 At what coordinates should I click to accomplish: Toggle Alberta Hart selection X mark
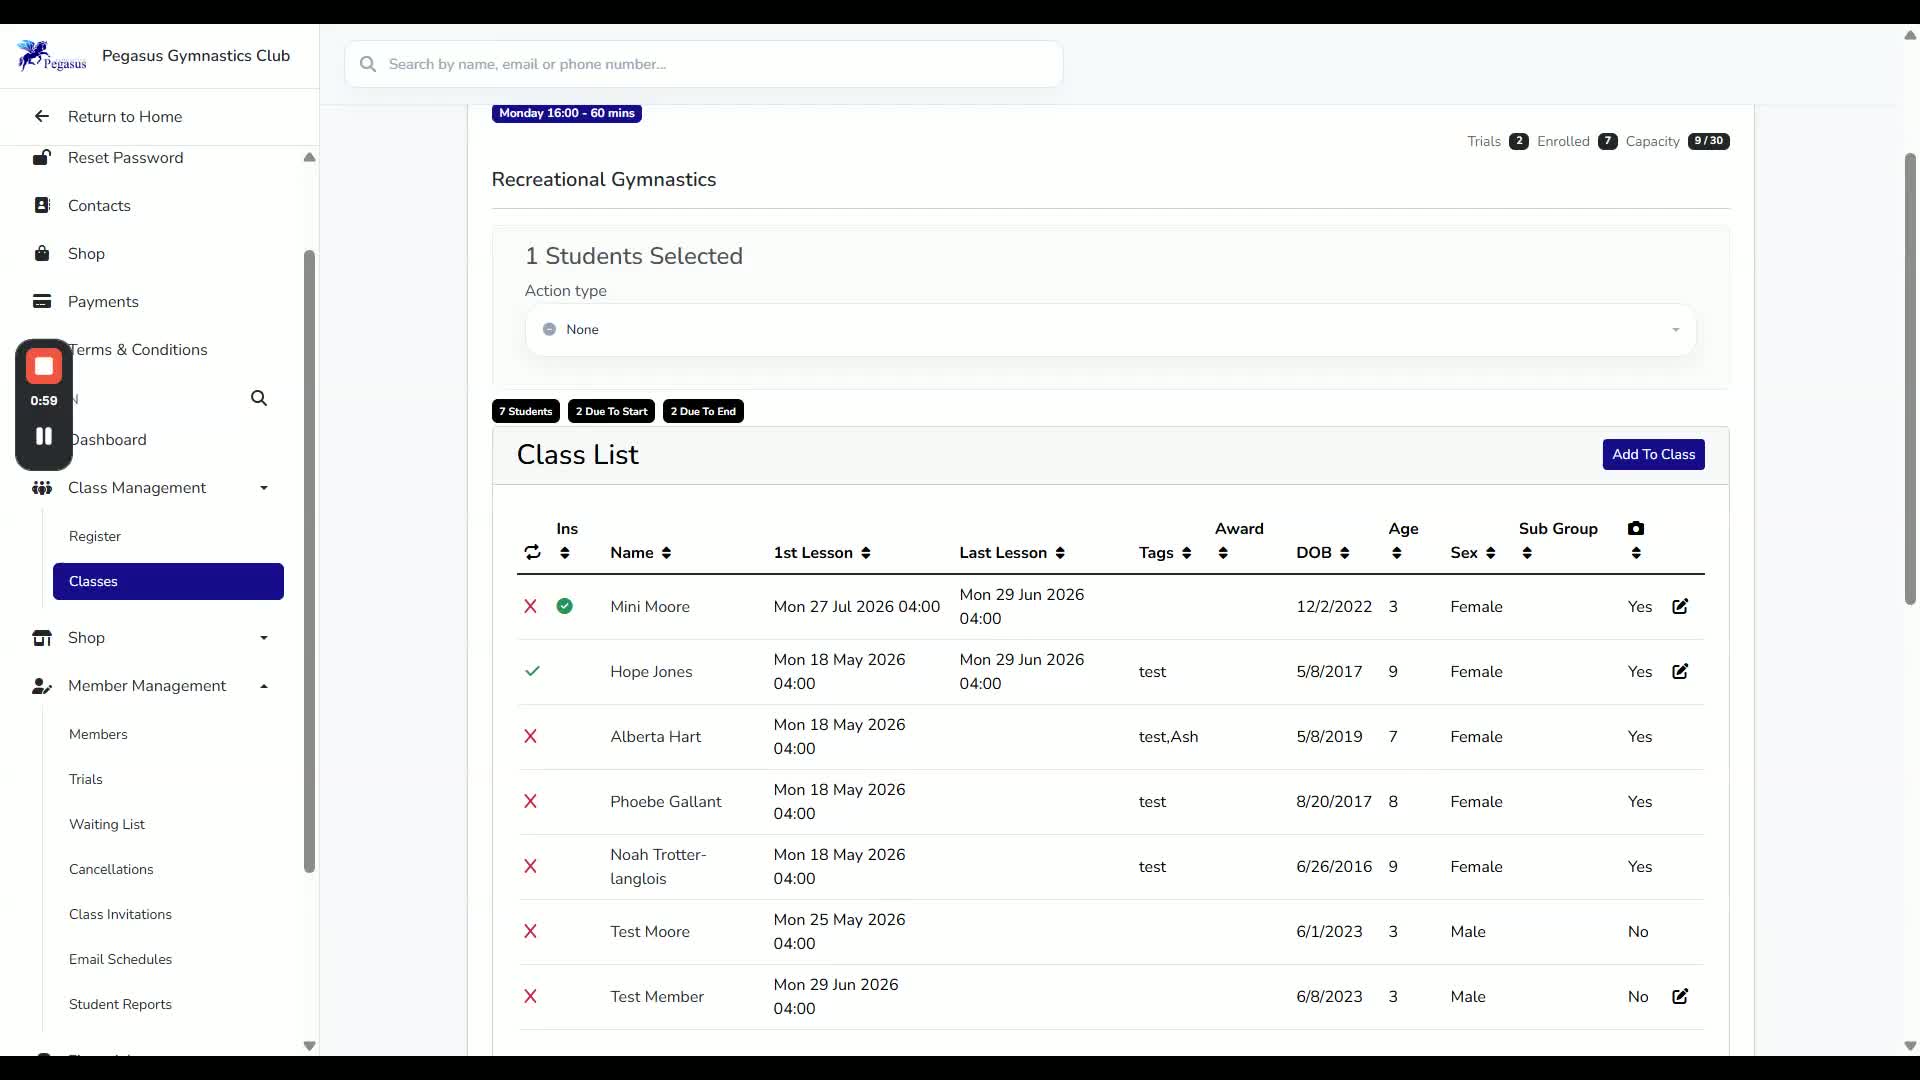coord(531,736)
